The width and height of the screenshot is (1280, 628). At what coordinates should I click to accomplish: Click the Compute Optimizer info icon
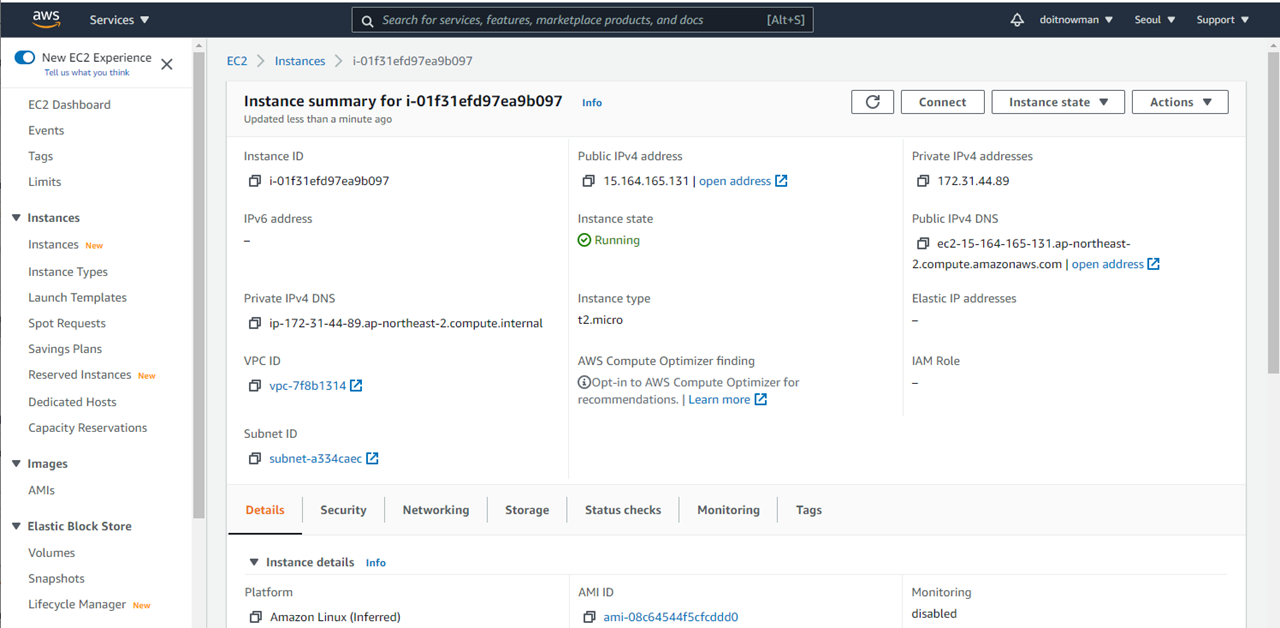coord(584,382)
